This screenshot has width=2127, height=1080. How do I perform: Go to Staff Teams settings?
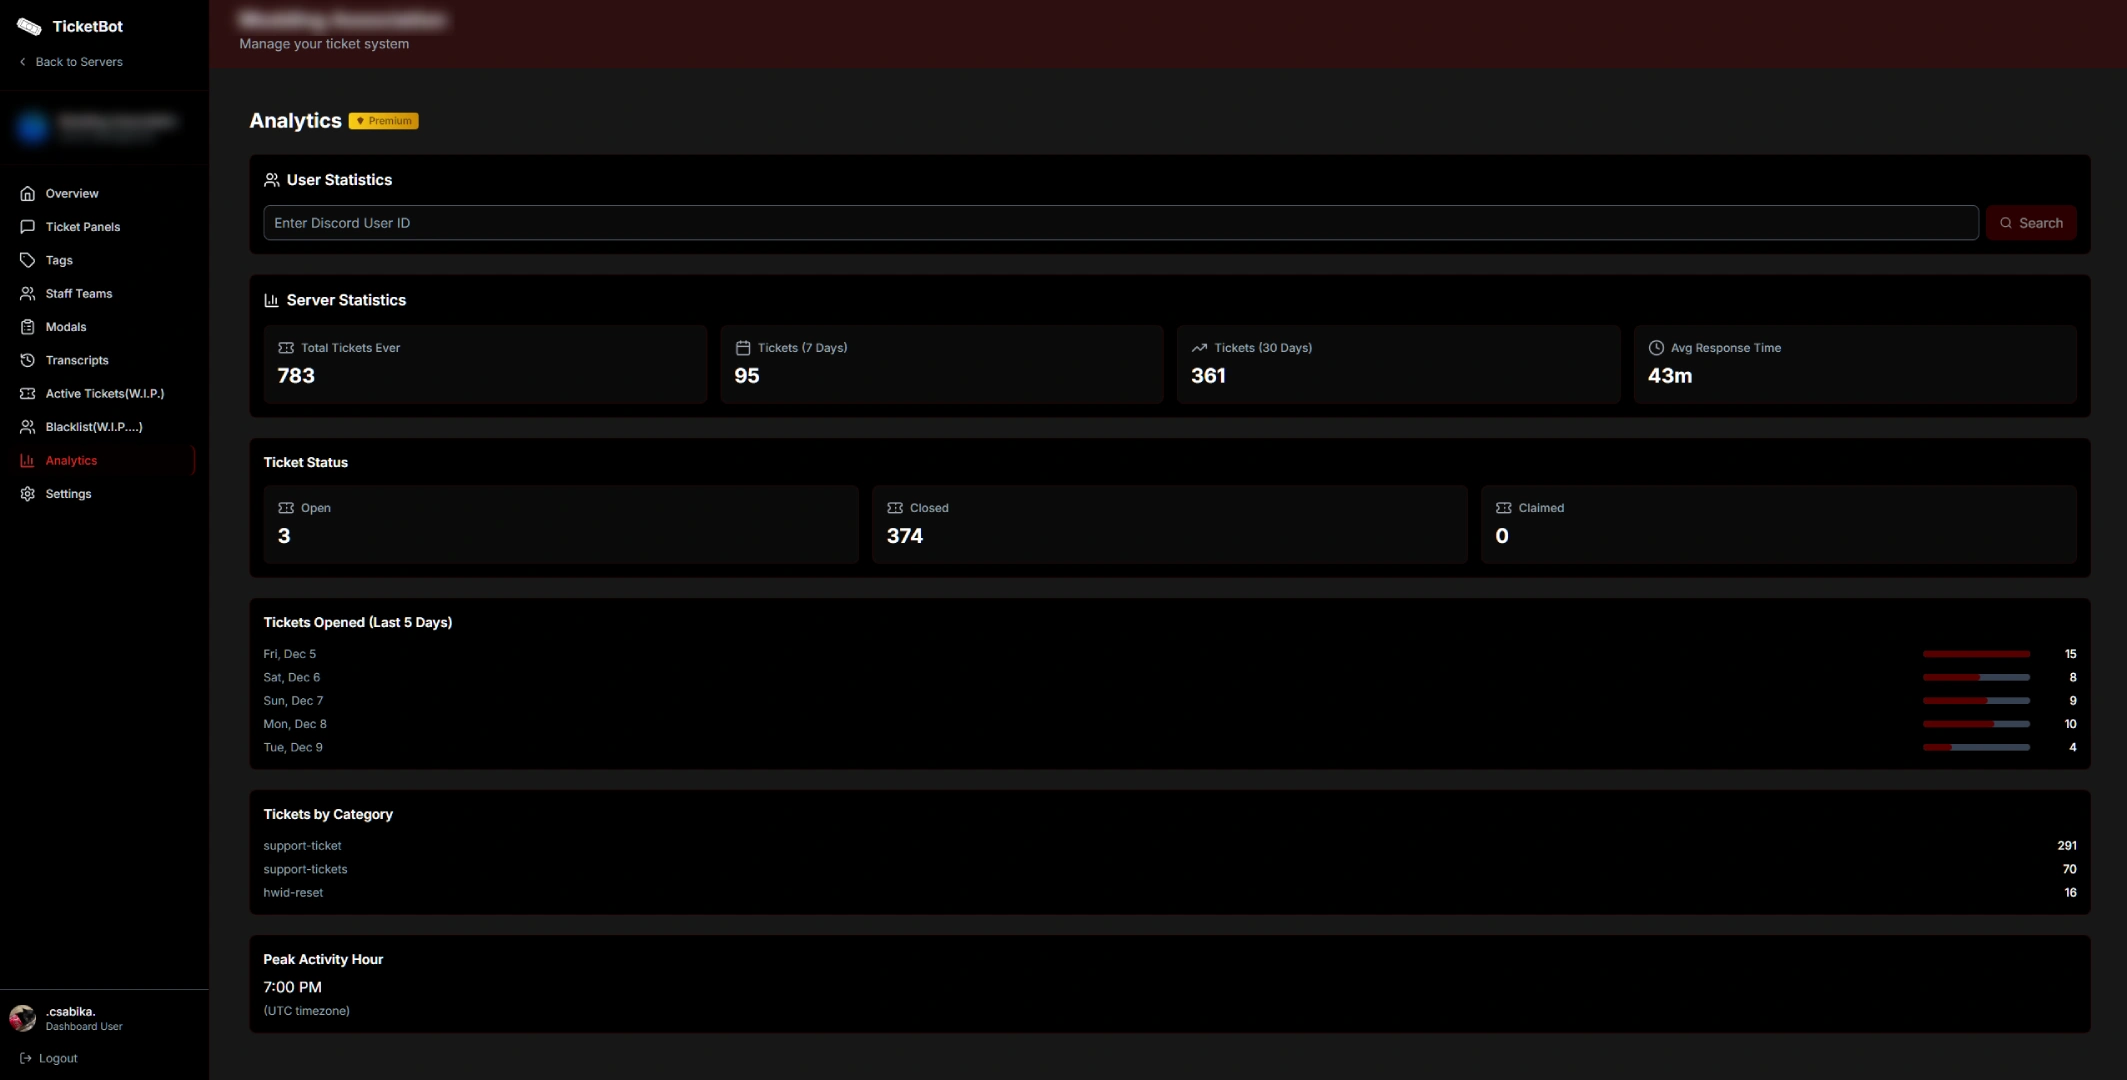click(77, 293)
